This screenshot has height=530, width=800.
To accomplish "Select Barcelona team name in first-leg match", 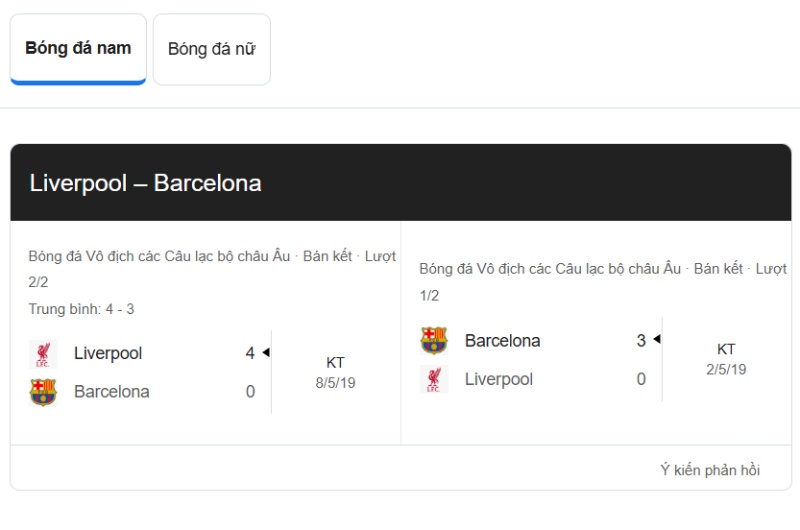I will pyautogui.click(x=503, y=340).
